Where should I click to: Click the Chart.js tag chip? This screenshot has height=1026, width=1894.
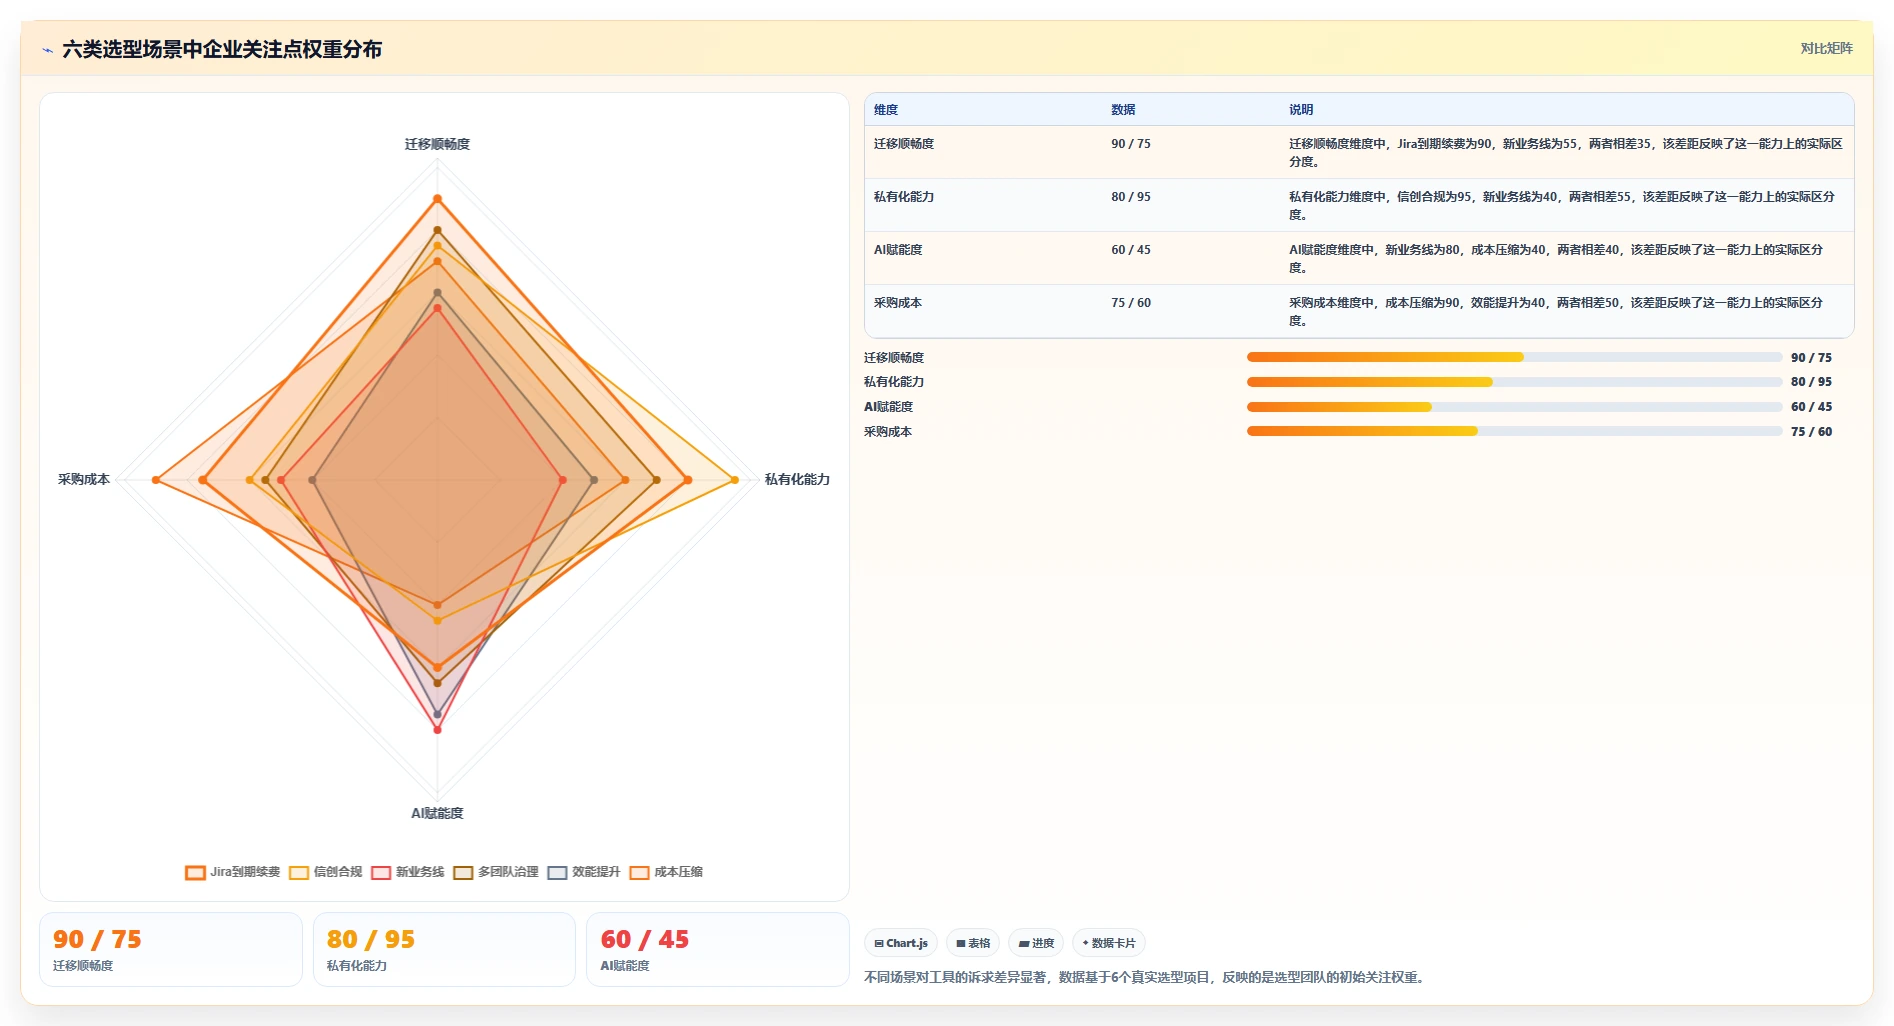(901, 943)
